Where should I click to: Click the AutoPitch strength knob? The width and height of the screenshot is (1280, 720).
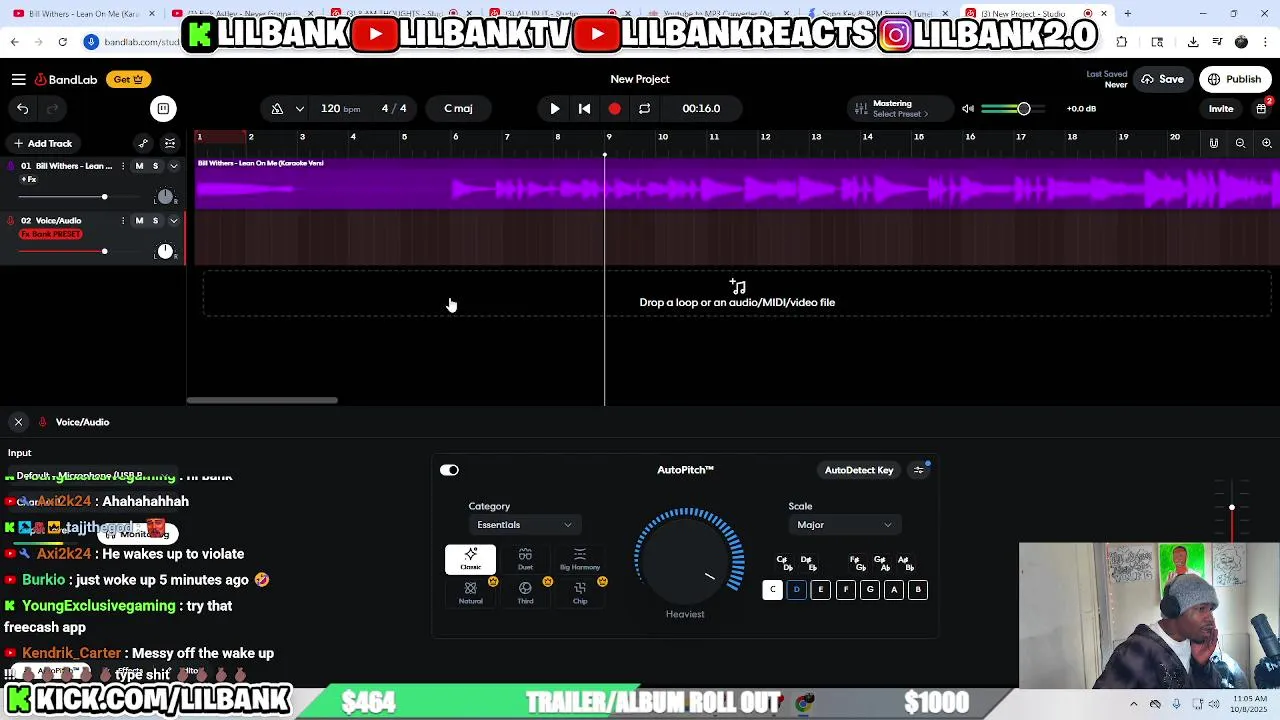pos(686,560)
